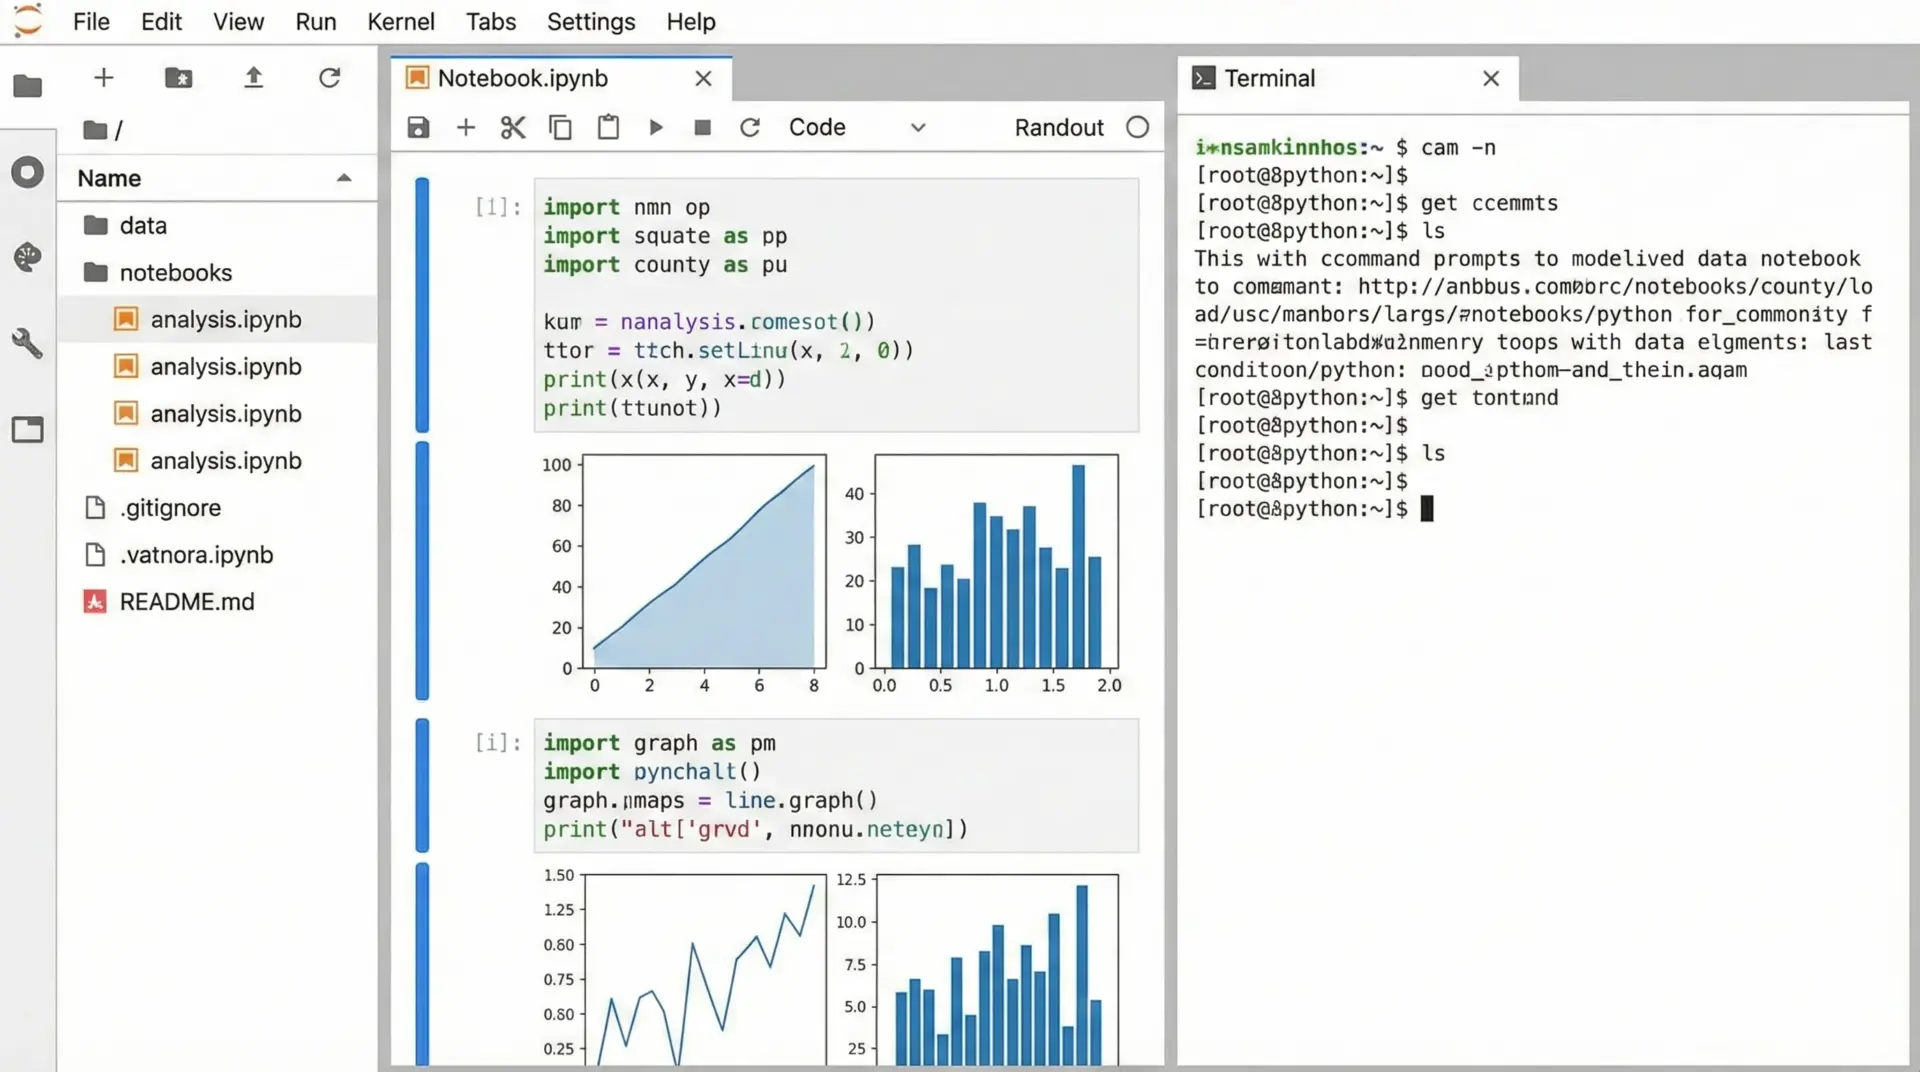Sort files by Name column arrow
The width and height of the screenshot is (1920, 1072).
(x=344, y=178)
